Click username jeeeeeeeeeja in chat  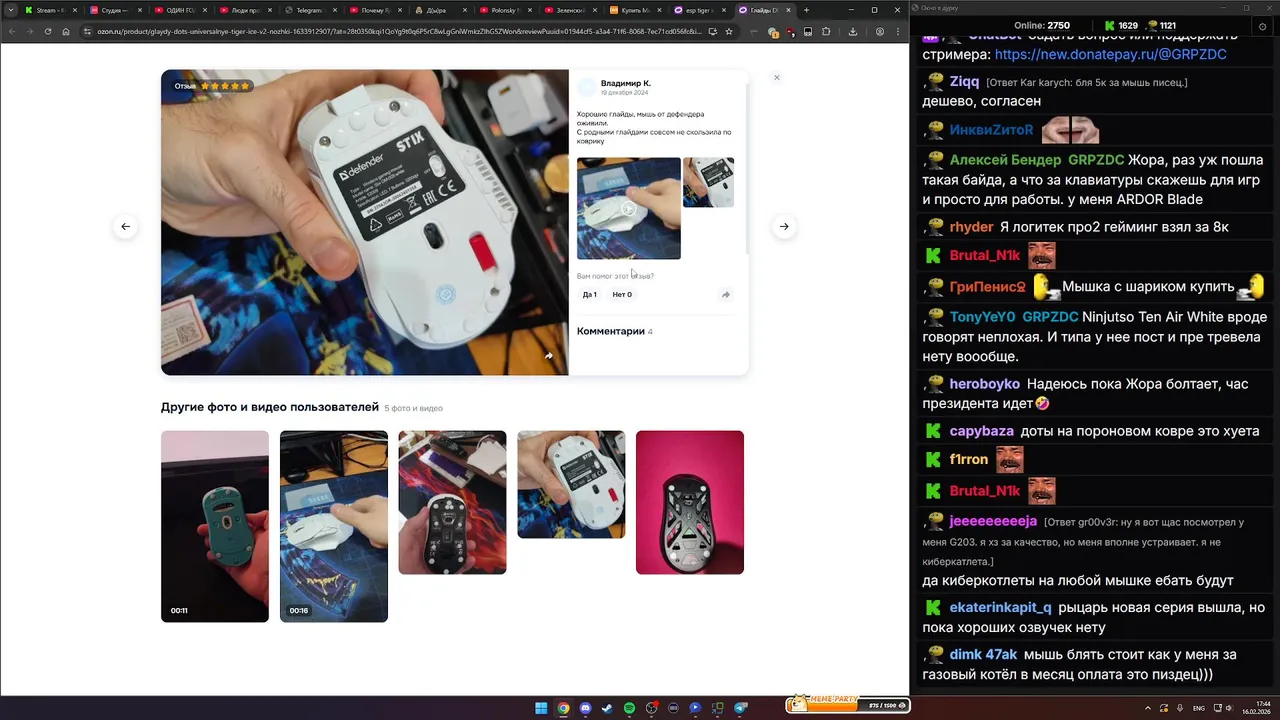point(993,521)
